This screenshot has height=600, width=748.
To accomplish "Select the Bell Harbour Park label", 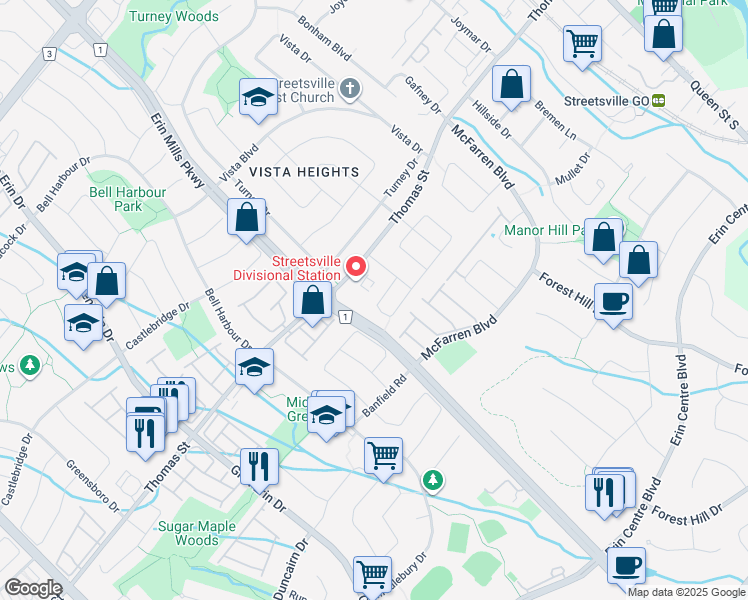I will pyautogui.click(x=128, y=199).
